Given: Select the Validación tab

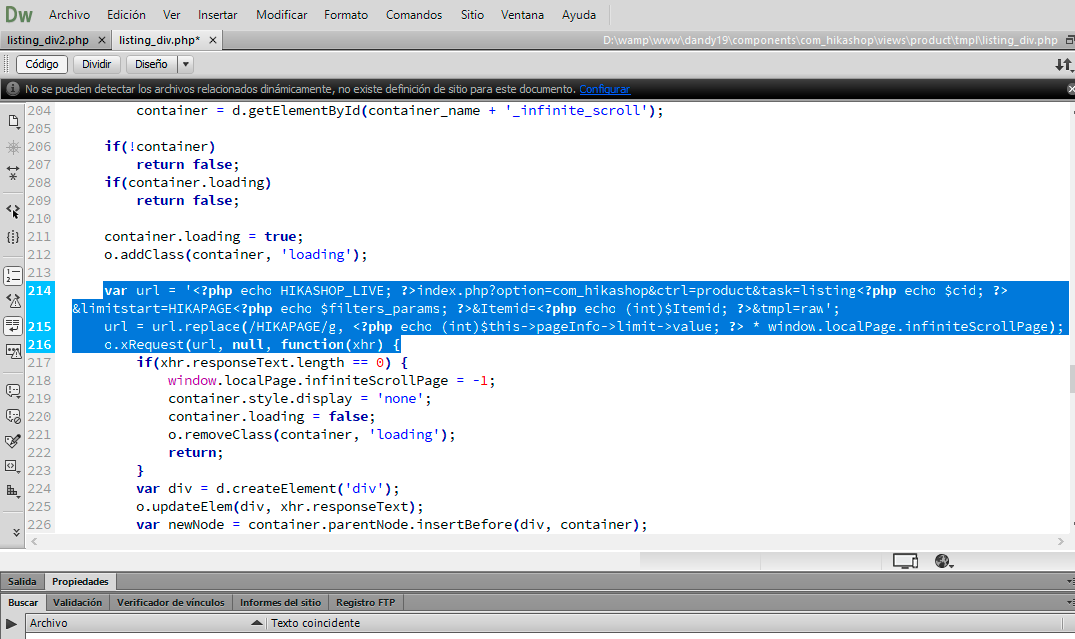Looking at the screenshot, I should (77, 603).
